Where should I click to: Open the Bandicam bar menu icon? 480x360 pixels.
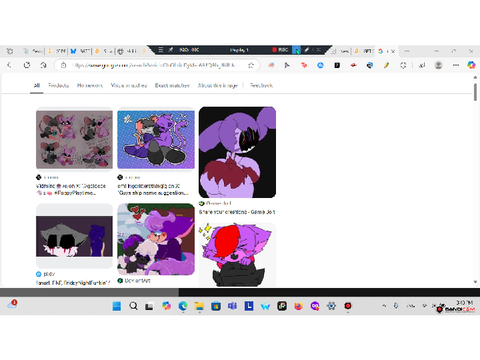161,50
